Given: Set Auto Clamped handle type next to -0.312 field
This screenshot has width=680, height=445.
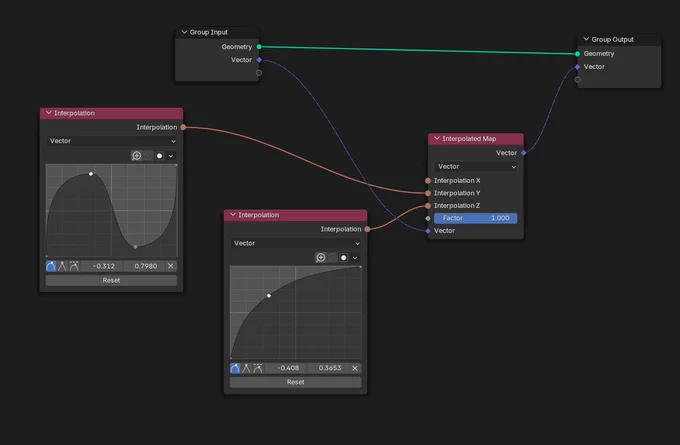Looking at the screenshot, I should (x=74, y=266).
